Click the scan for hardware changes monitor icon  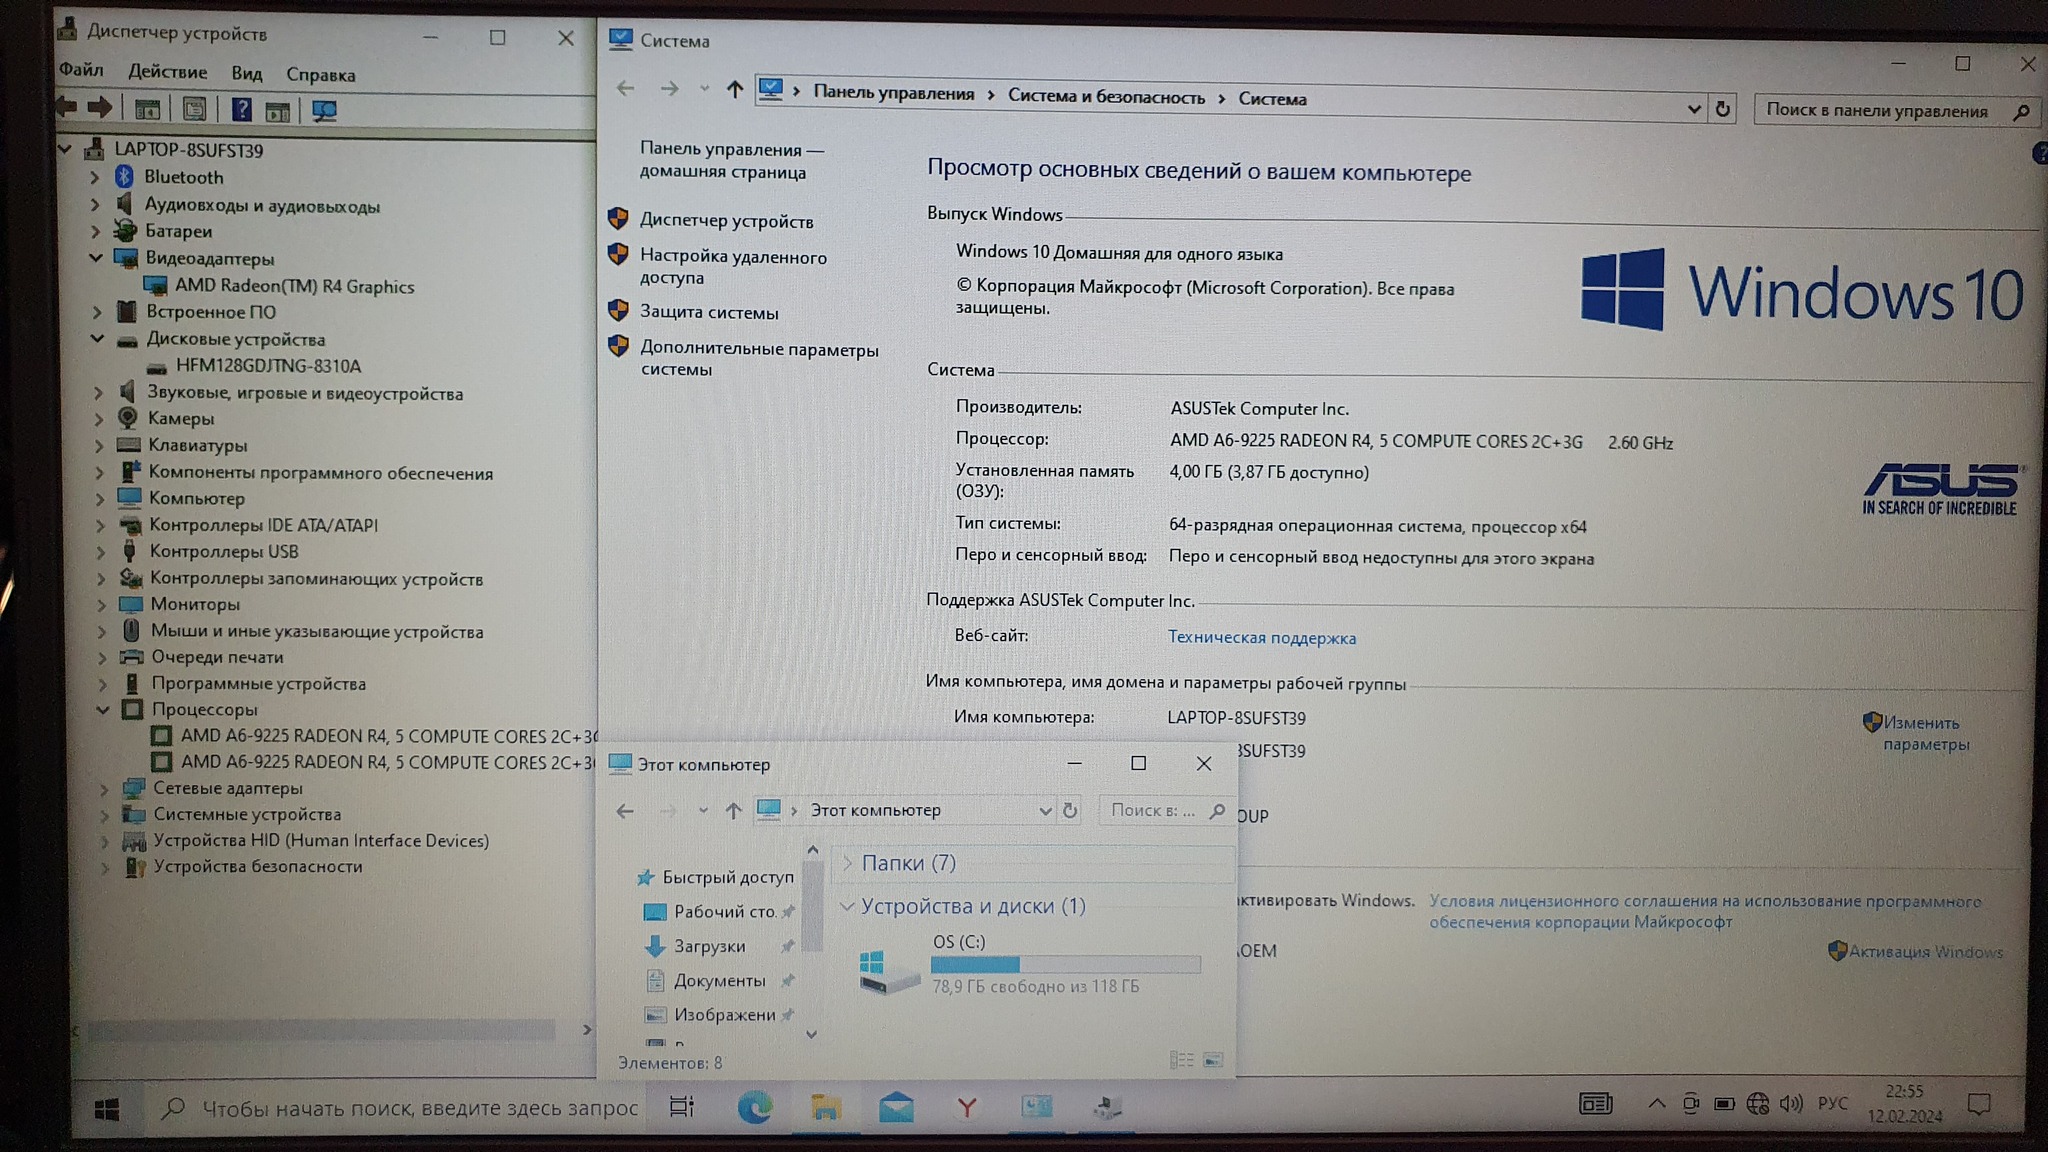(324, 110)
